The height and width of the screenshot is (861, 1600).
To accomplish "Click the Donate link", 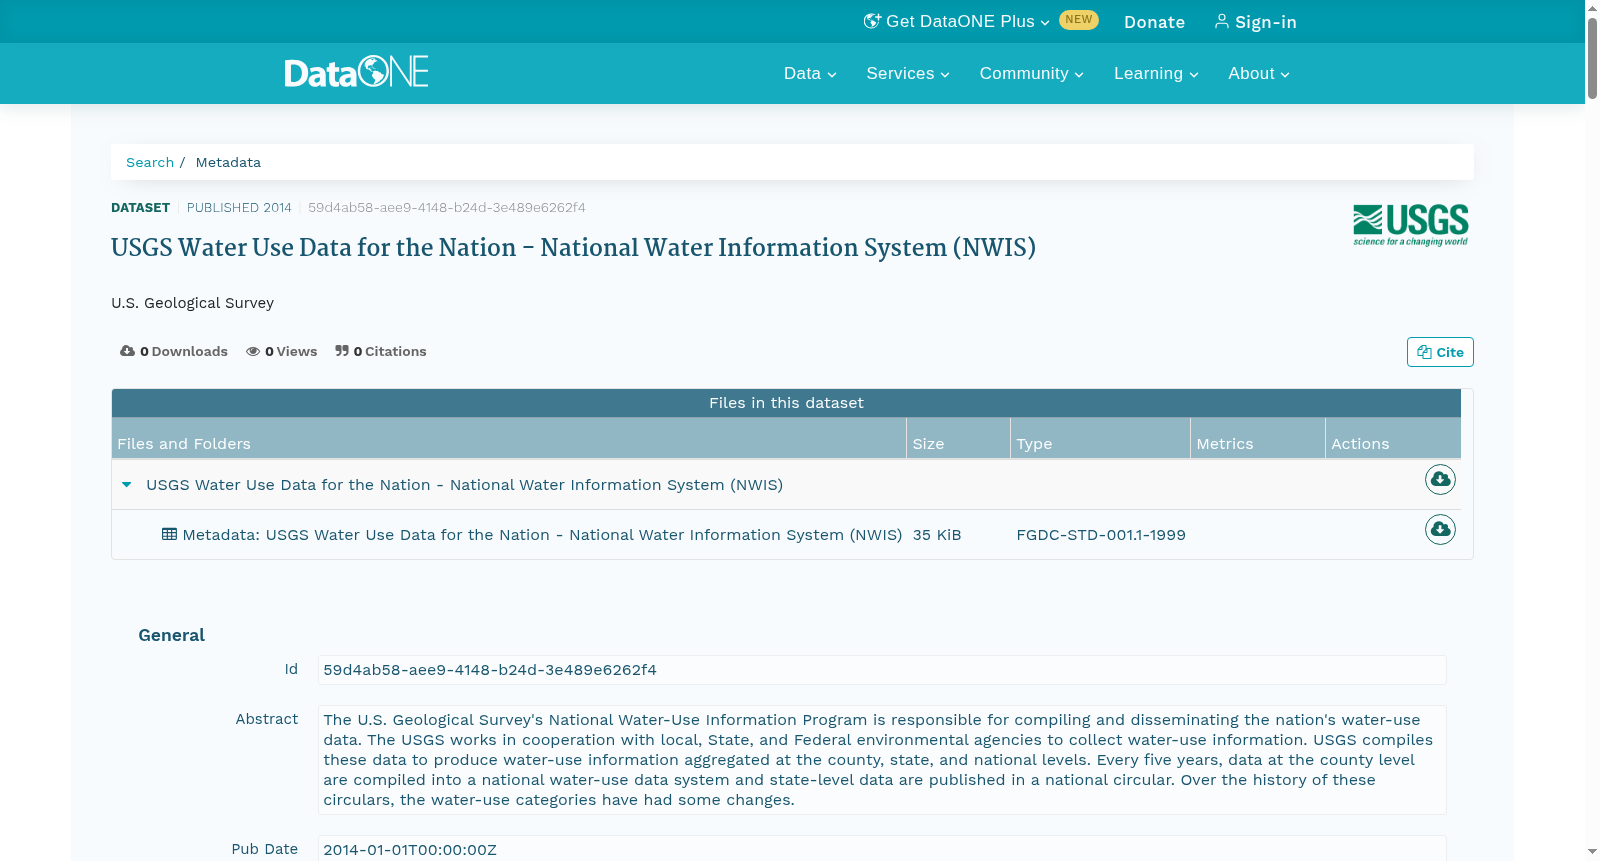I will pos(1154,22).
